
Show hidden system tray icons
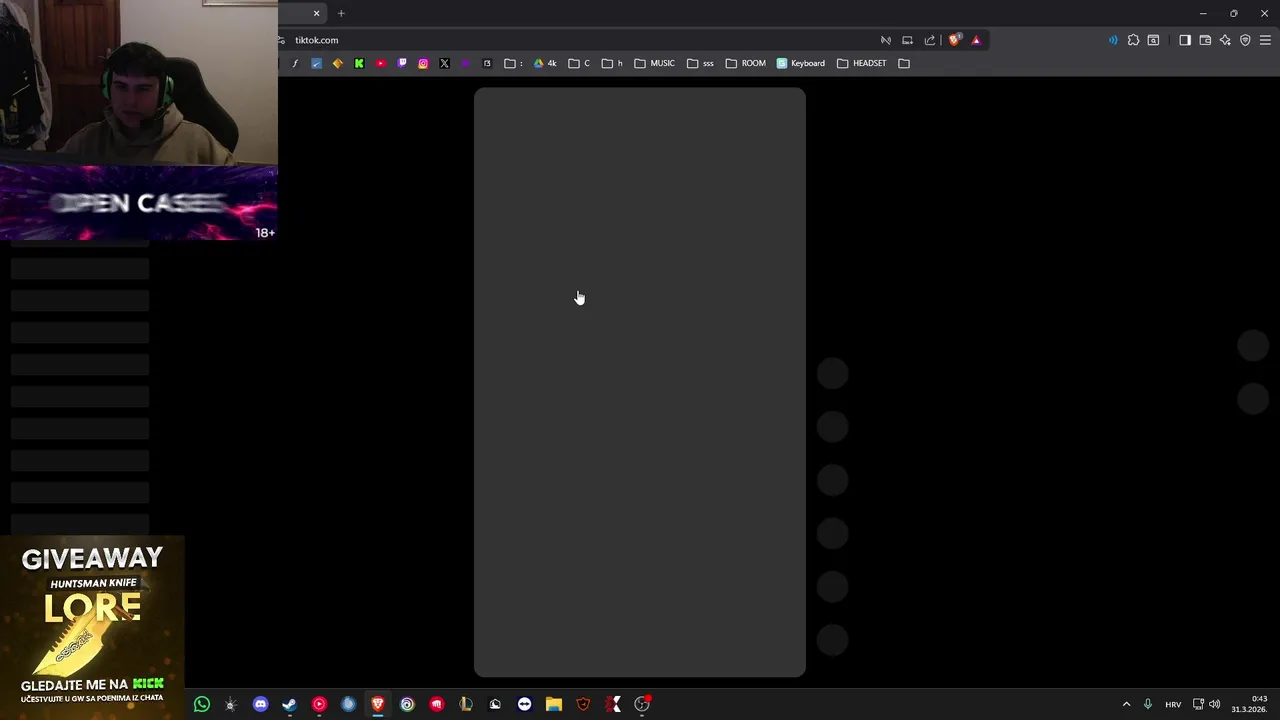pos(1126,704)
